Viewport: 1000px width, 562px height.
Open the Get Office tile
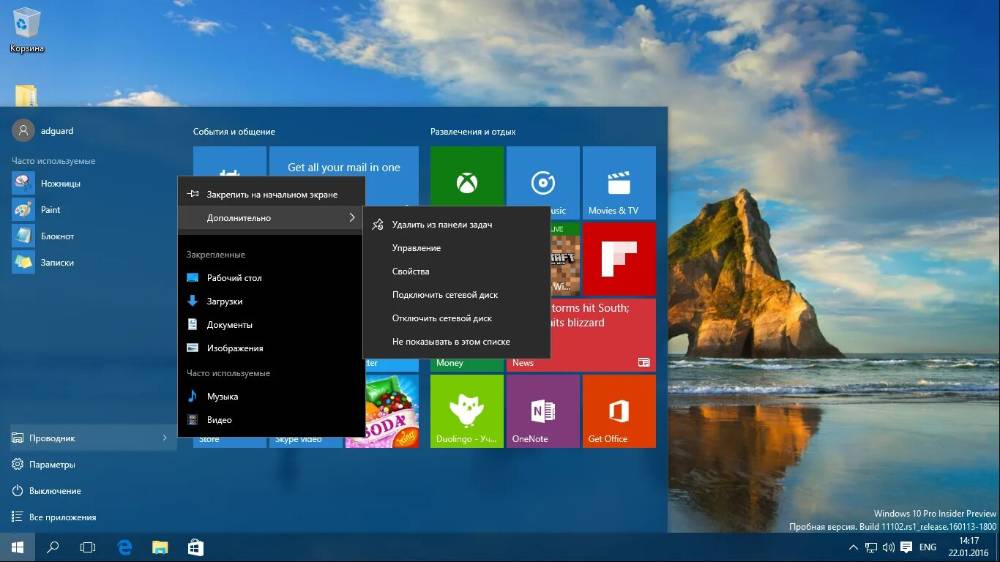(618, 410)
